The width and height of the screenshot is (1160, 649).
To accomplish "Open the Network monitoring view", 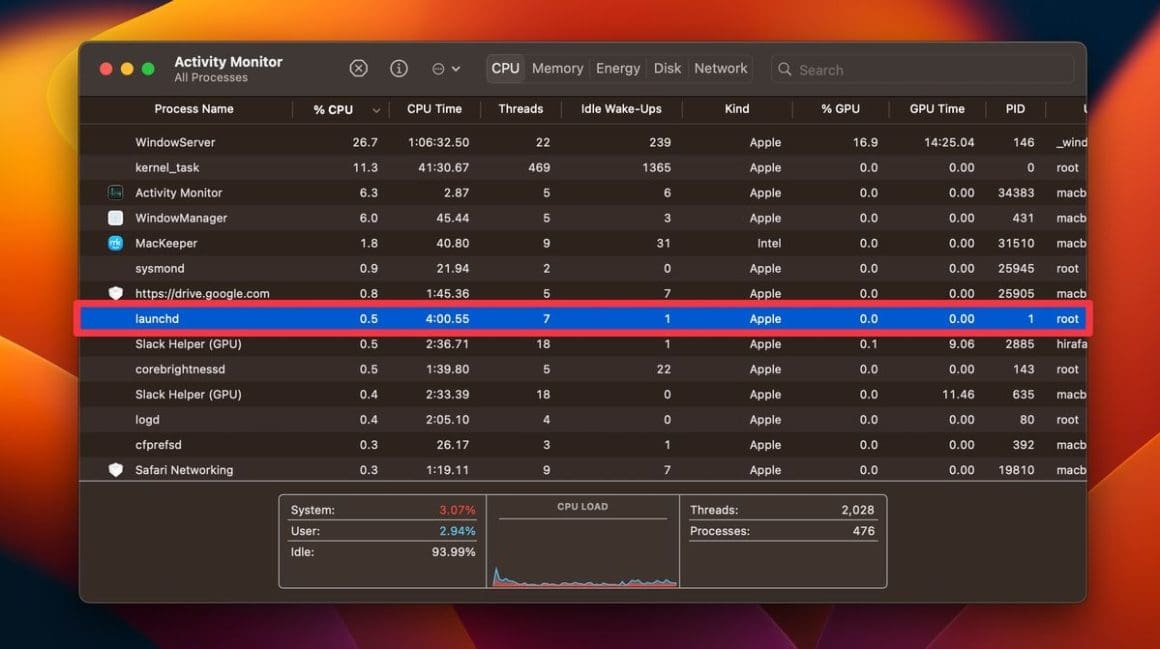I will point(720,68).
